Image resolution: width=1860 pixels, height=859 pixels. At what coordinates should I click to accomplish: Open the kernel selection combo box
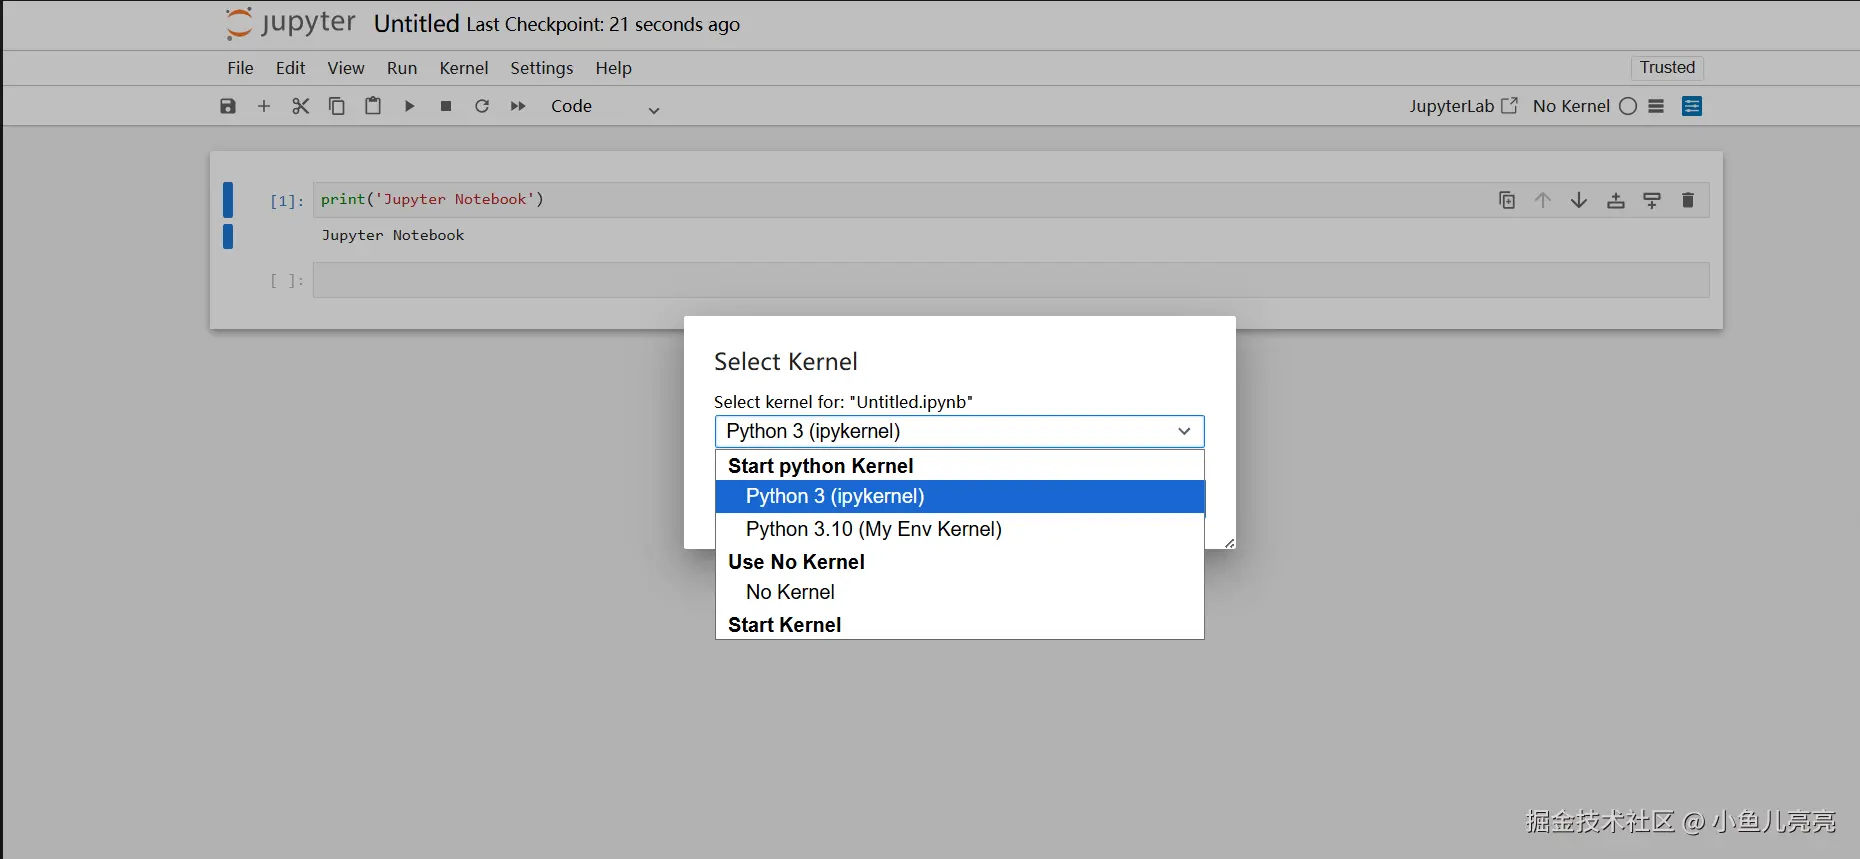point(960,431)
